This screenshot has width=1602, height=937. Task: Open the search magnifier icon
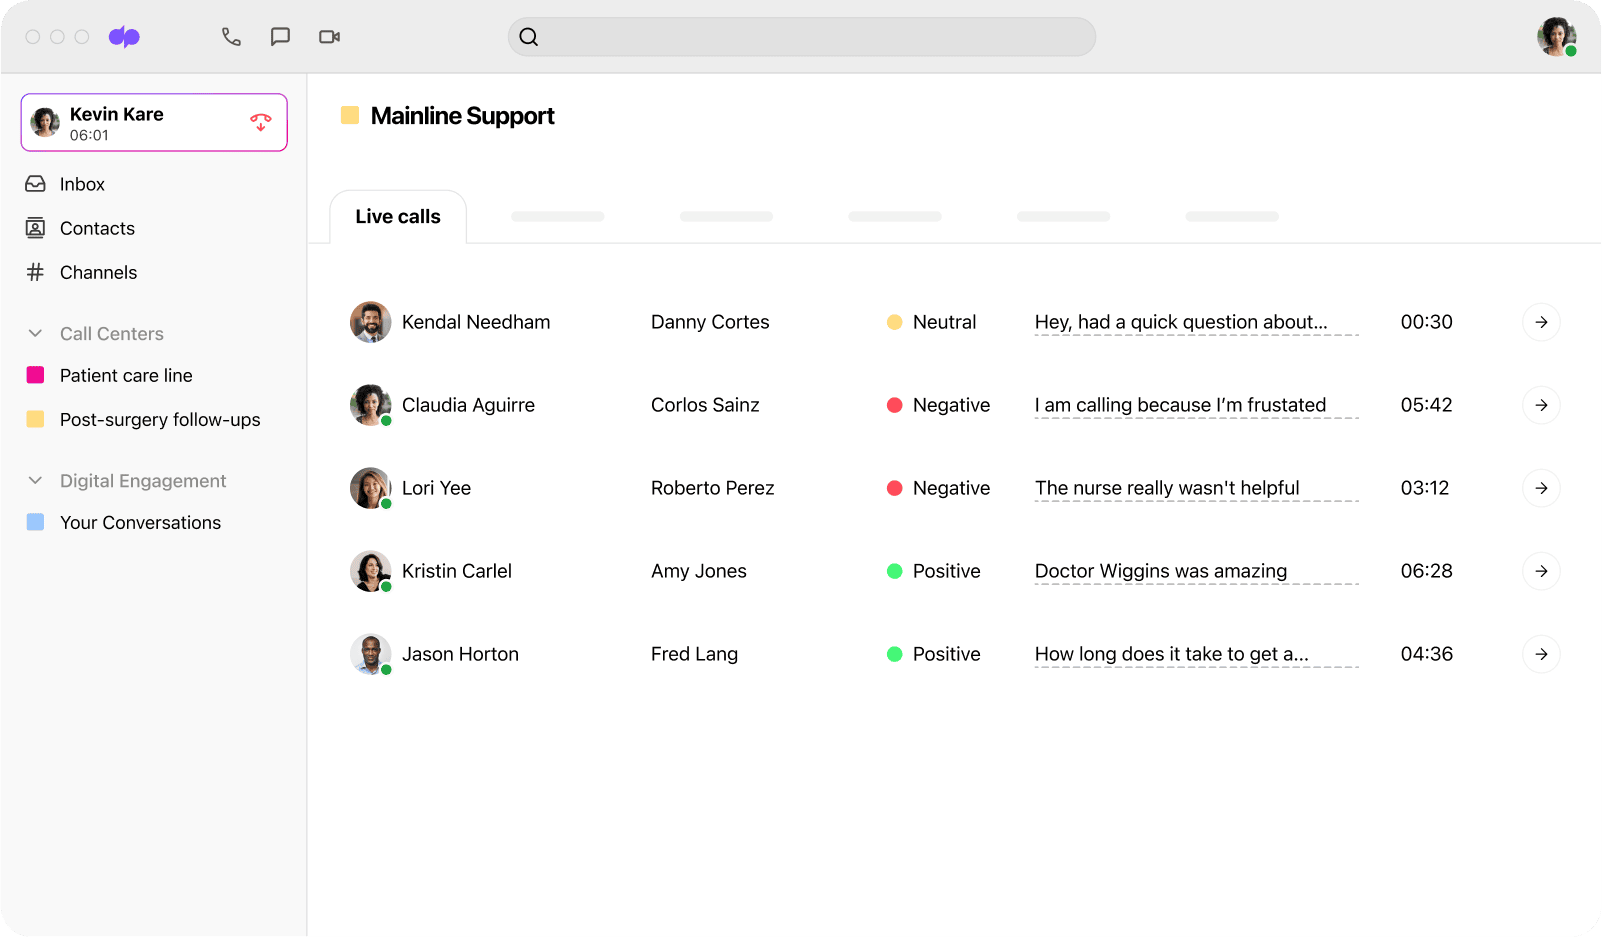(x=529, y=36)
